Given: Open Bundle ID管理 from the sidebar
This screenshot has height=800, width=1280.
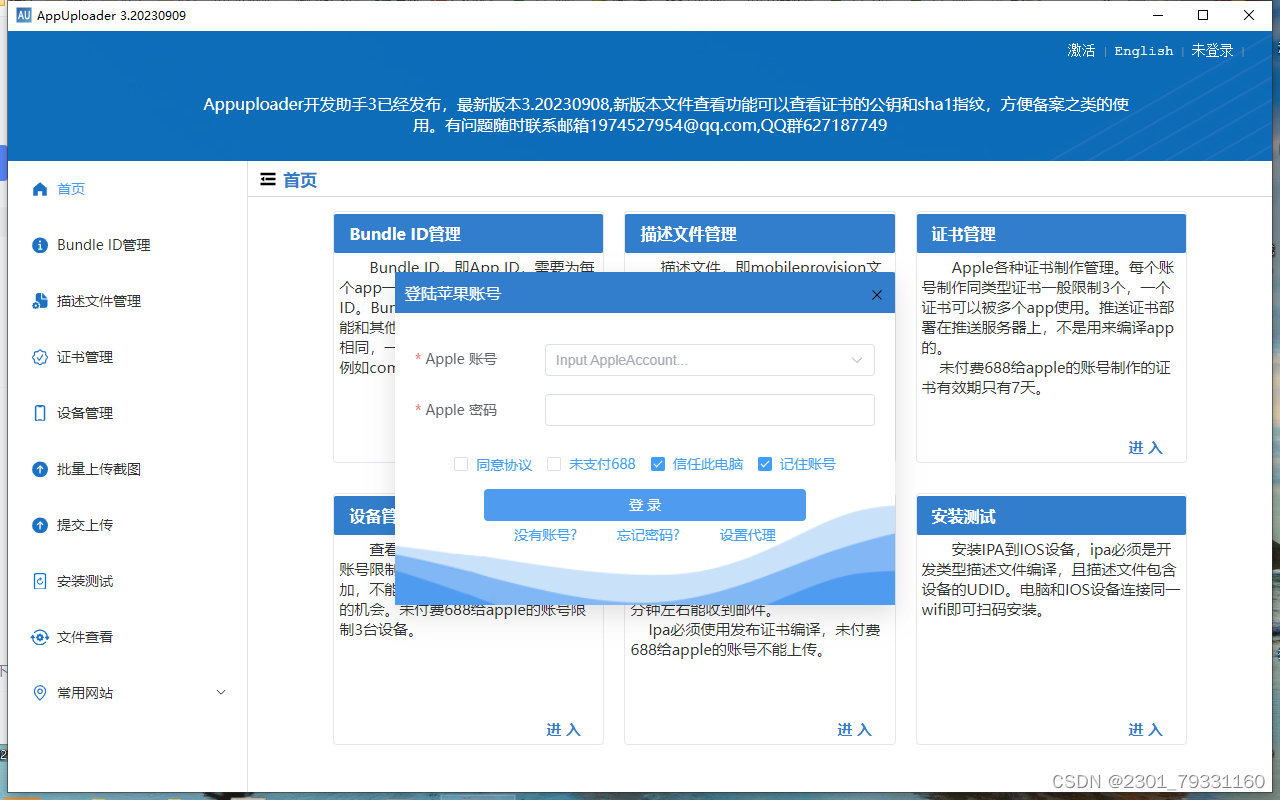Looking at the screenshot, I should click(x=103, y=244).
